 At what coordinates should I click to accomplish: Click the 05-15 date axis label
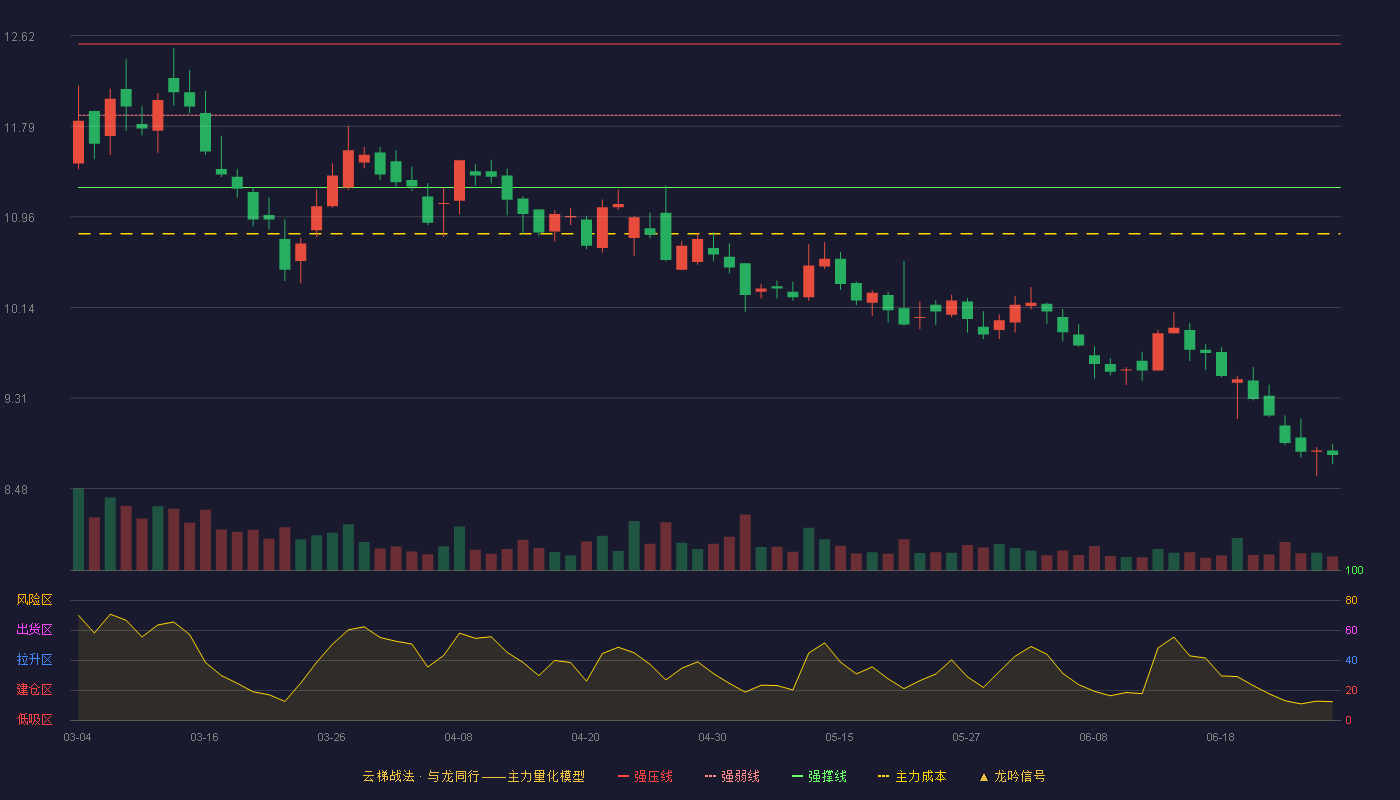point(839,737)
